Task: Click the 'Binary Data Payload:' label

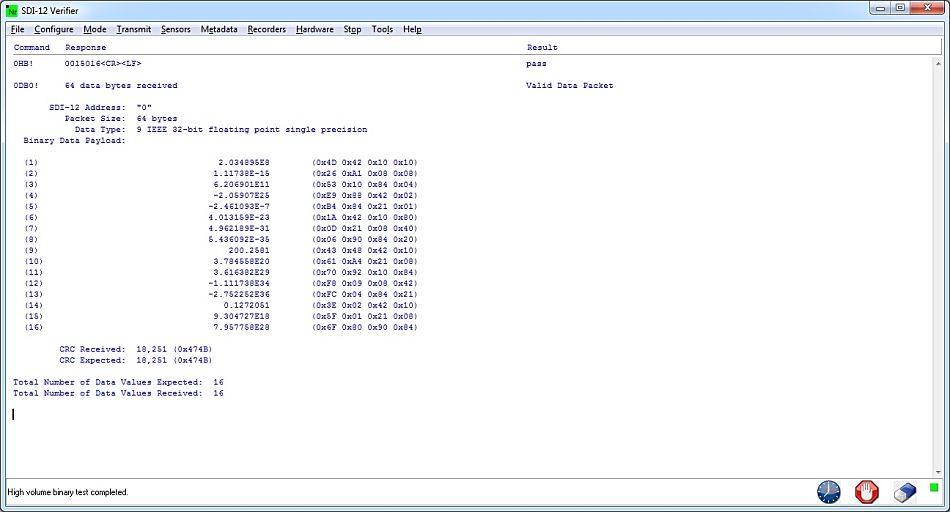Action: 74,141
